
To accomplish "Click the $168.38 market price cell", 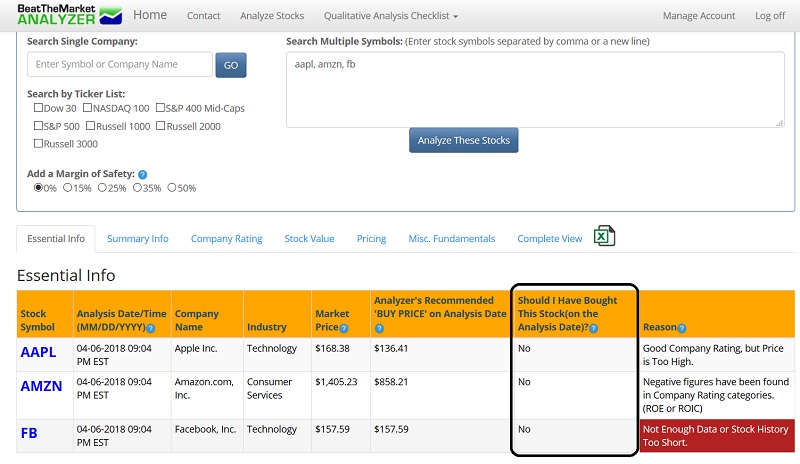I will pos(341,354).
